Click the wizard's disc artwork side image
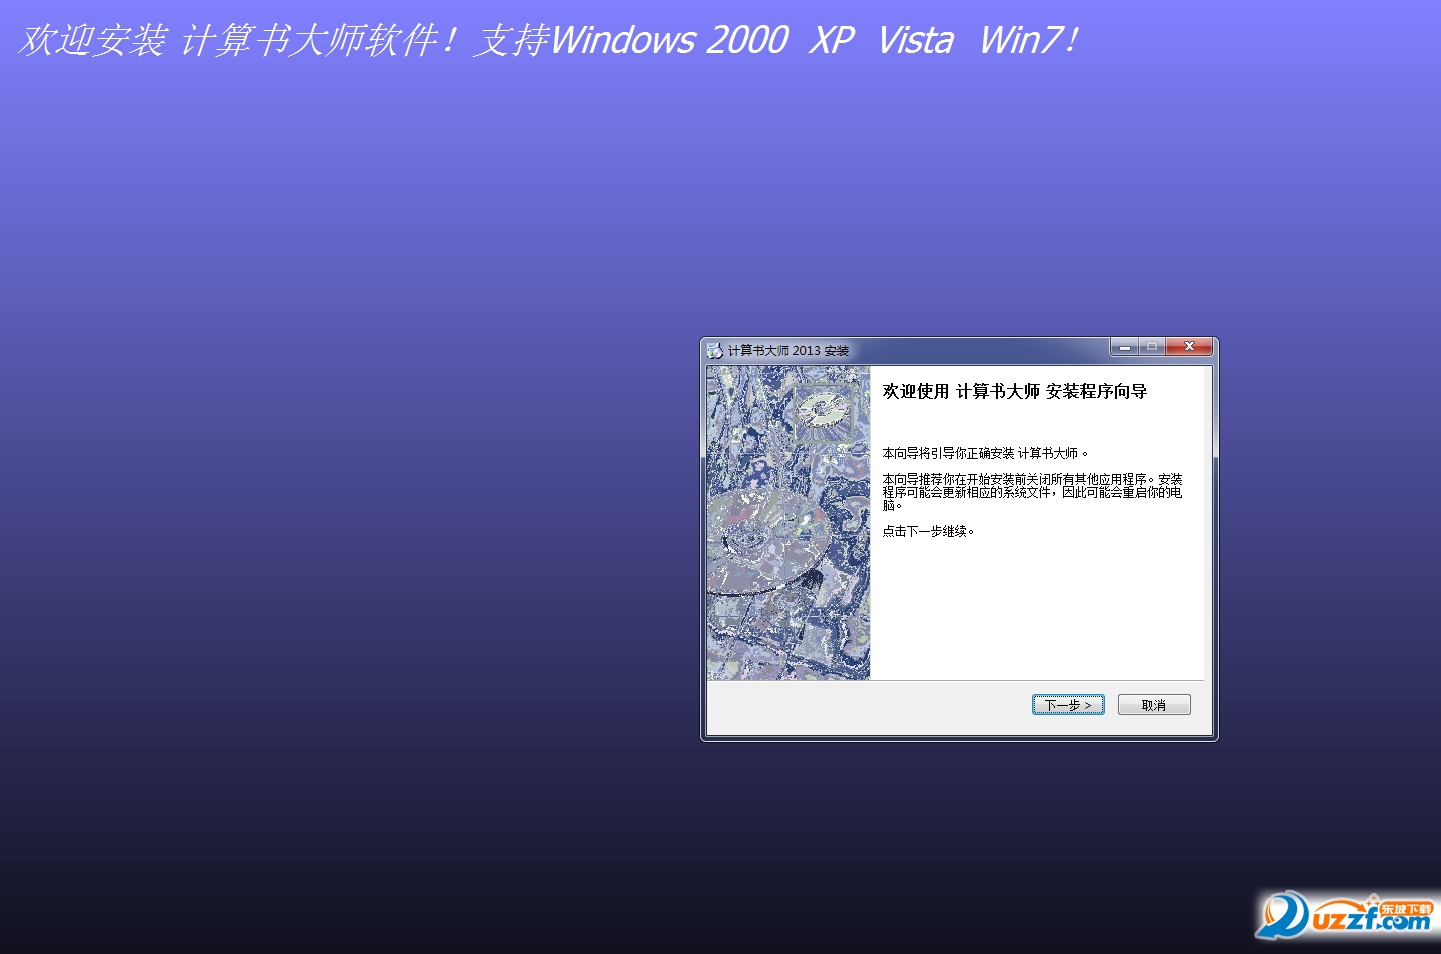 [x=788, y=523]
